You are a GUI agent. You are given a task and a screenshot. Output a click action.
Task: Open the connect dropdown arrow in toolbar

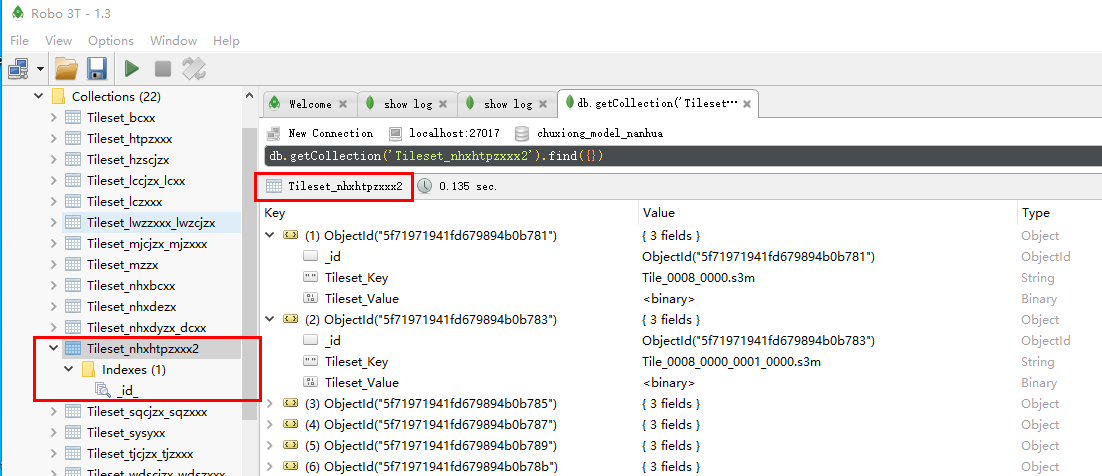[x=40, y=69]
